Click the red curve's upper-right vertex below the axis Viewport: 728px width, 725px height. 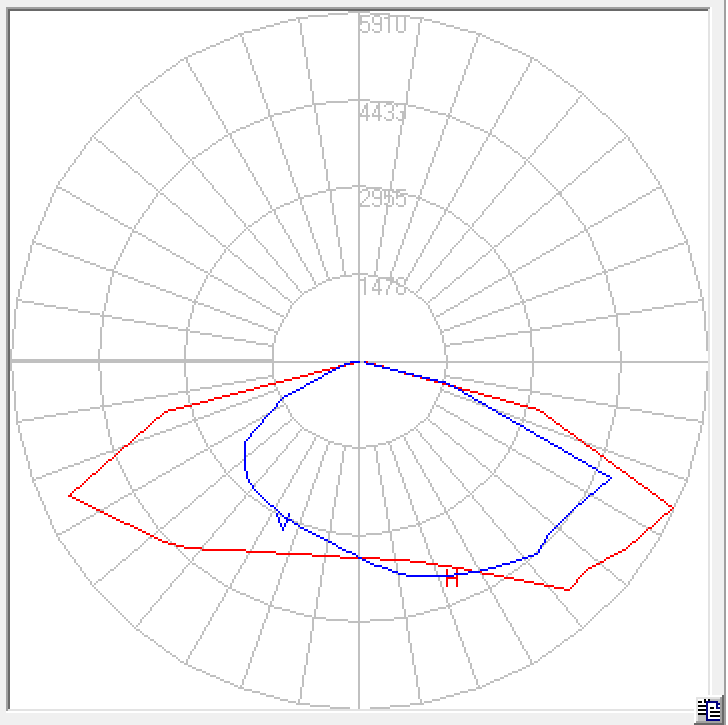coord(540,409)
